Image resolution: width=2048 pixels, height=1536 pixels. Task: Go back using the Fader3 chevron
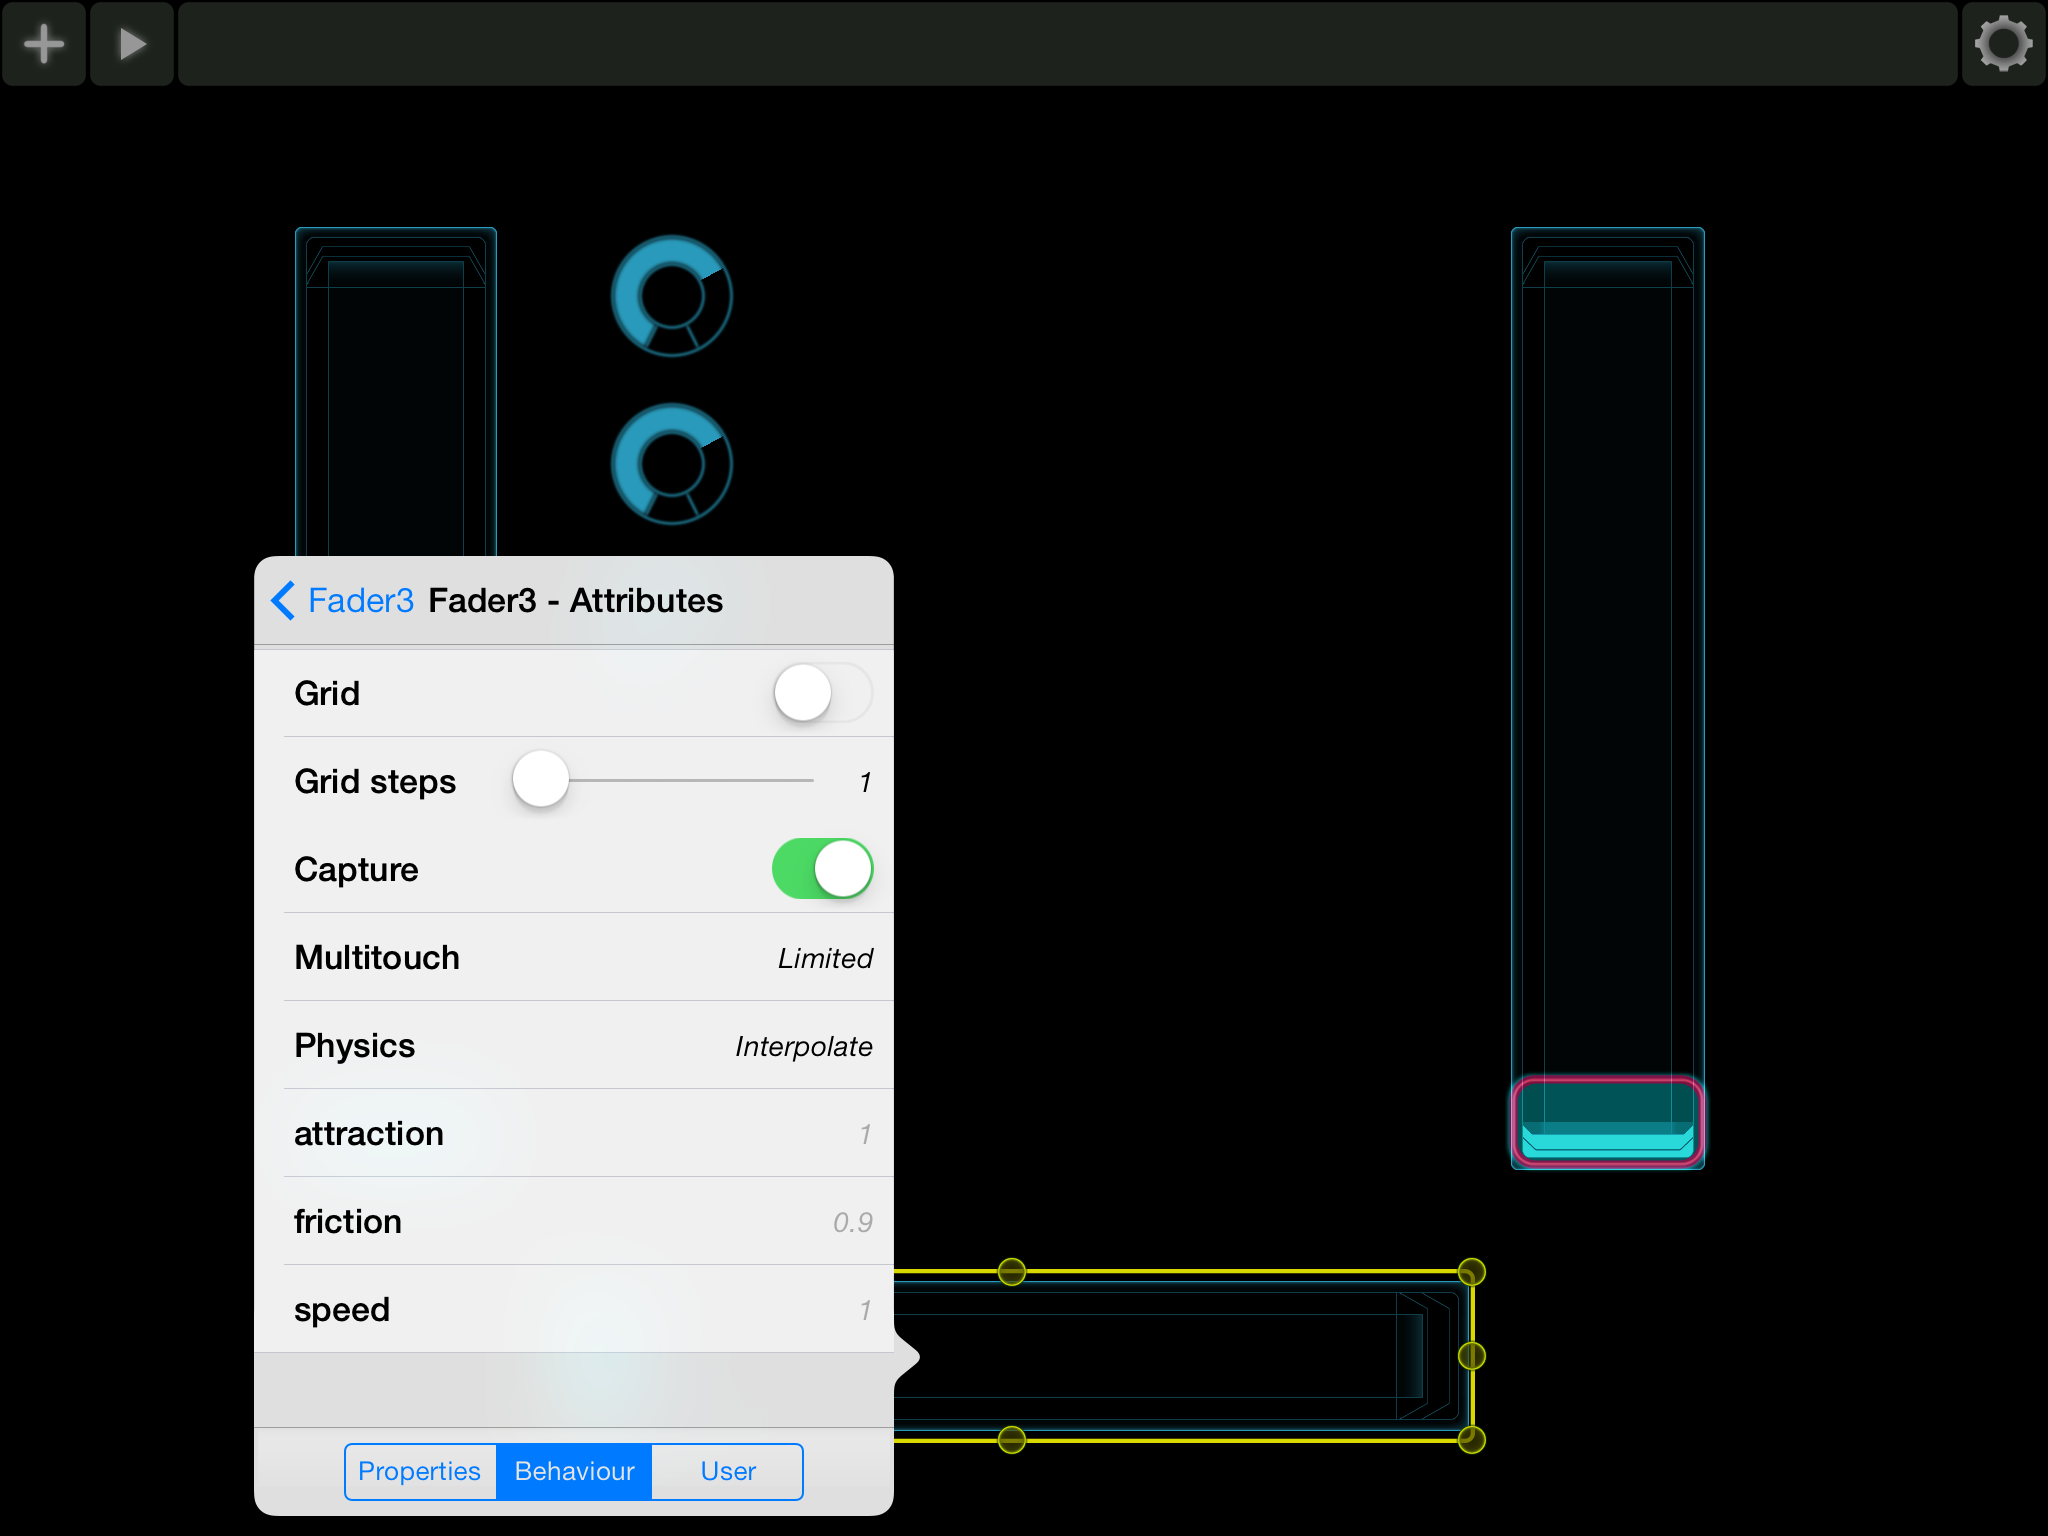click(x=341, y=600)
